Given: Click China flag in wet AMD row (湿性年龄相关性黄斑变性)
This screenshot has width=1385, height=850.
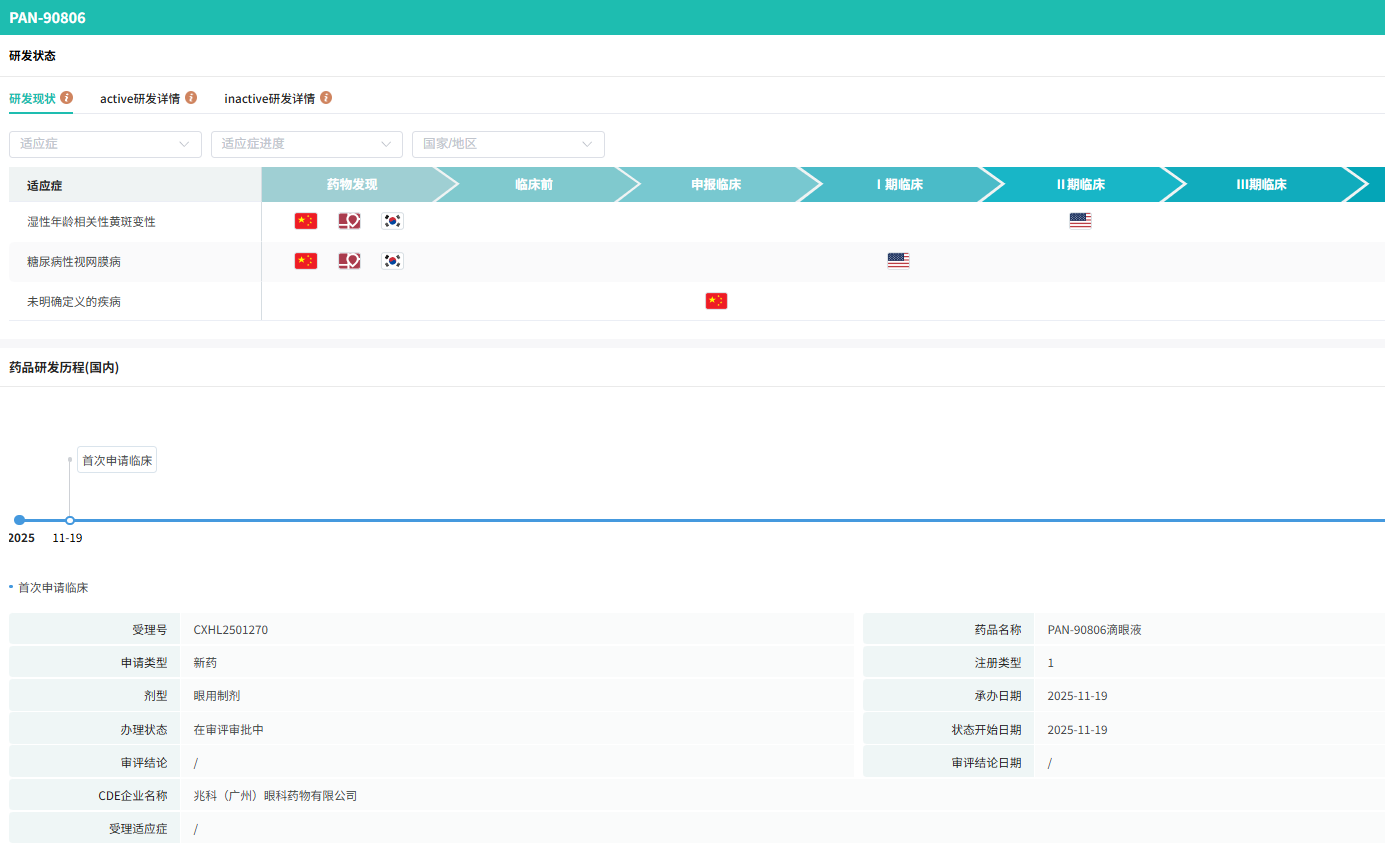Looking at the screenshot, I should click(305, 221).
